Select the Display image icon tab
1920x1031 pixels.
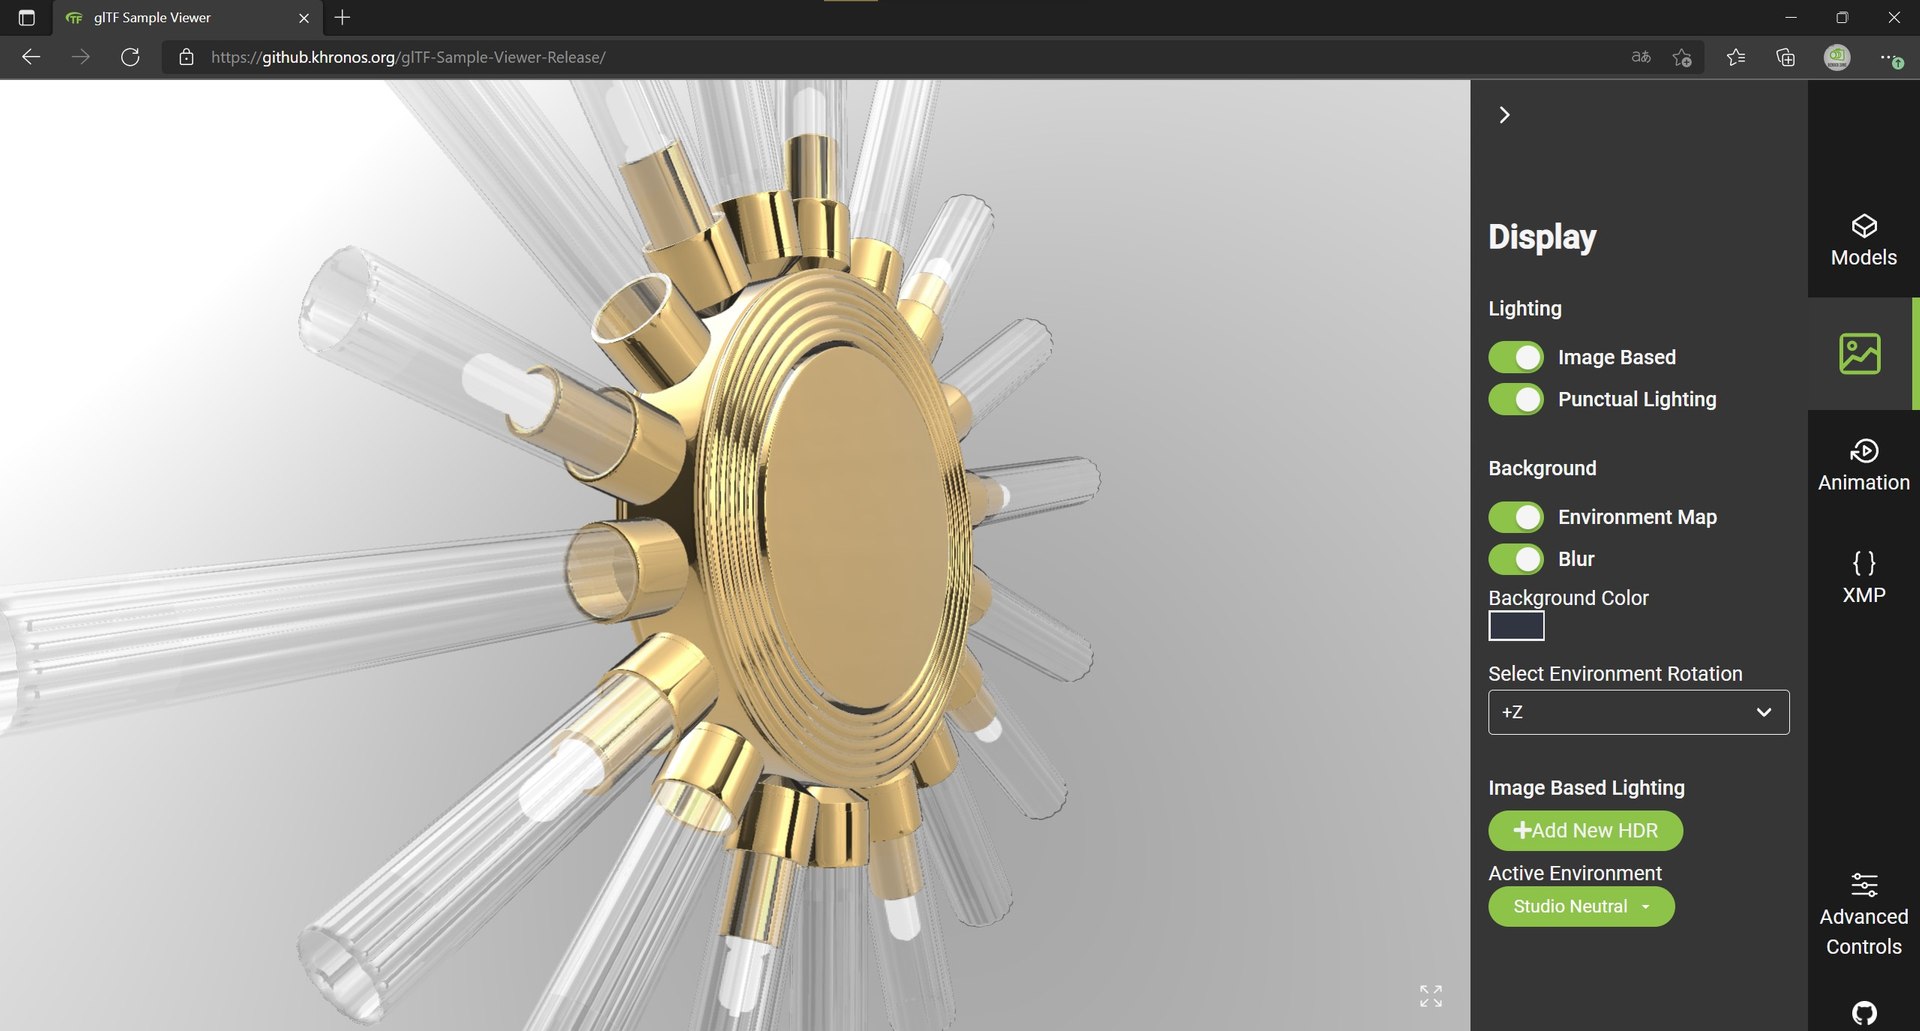[1860, 354]
